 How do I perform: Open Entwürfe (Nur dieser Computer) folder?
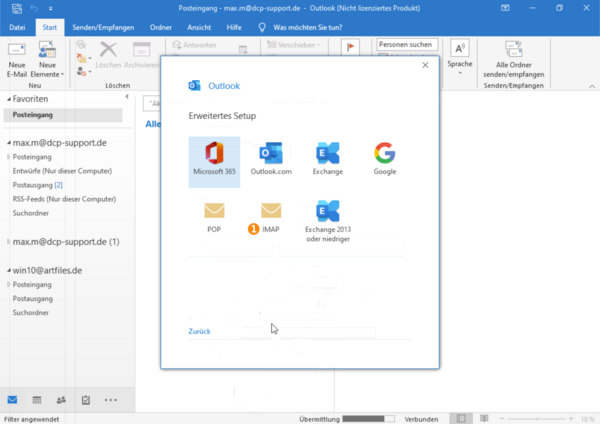pos(62,171)
